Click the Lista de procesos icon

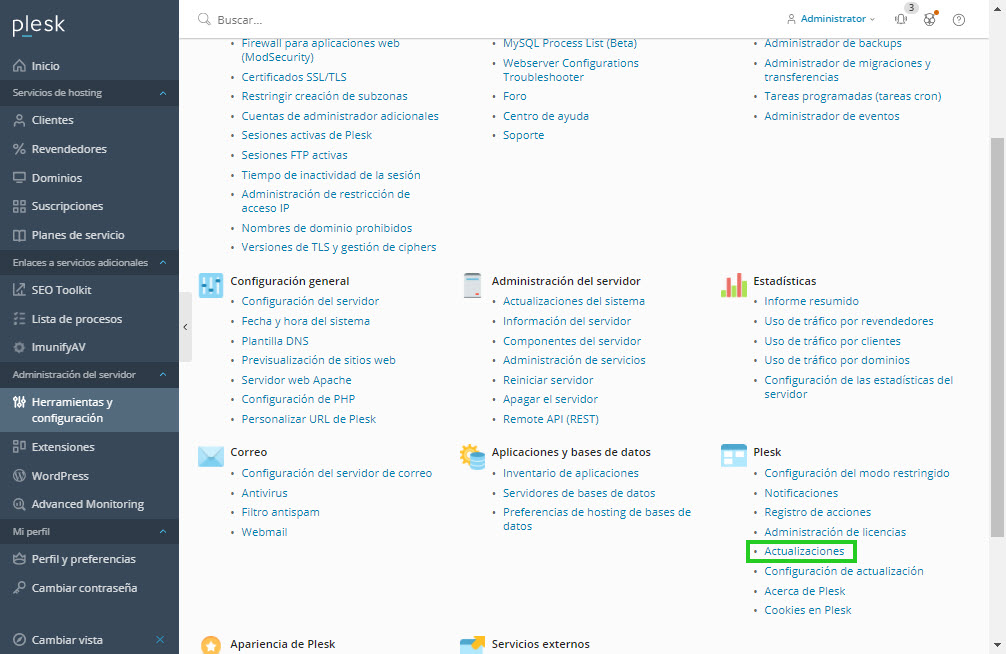(19, 318)
